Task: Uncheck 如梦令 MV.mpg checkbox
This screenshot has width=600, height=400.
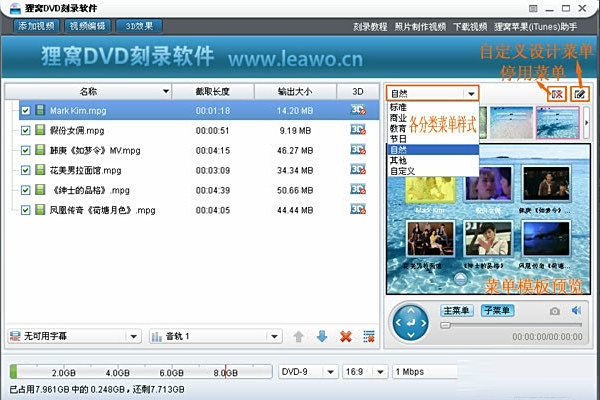Action: 26,150
